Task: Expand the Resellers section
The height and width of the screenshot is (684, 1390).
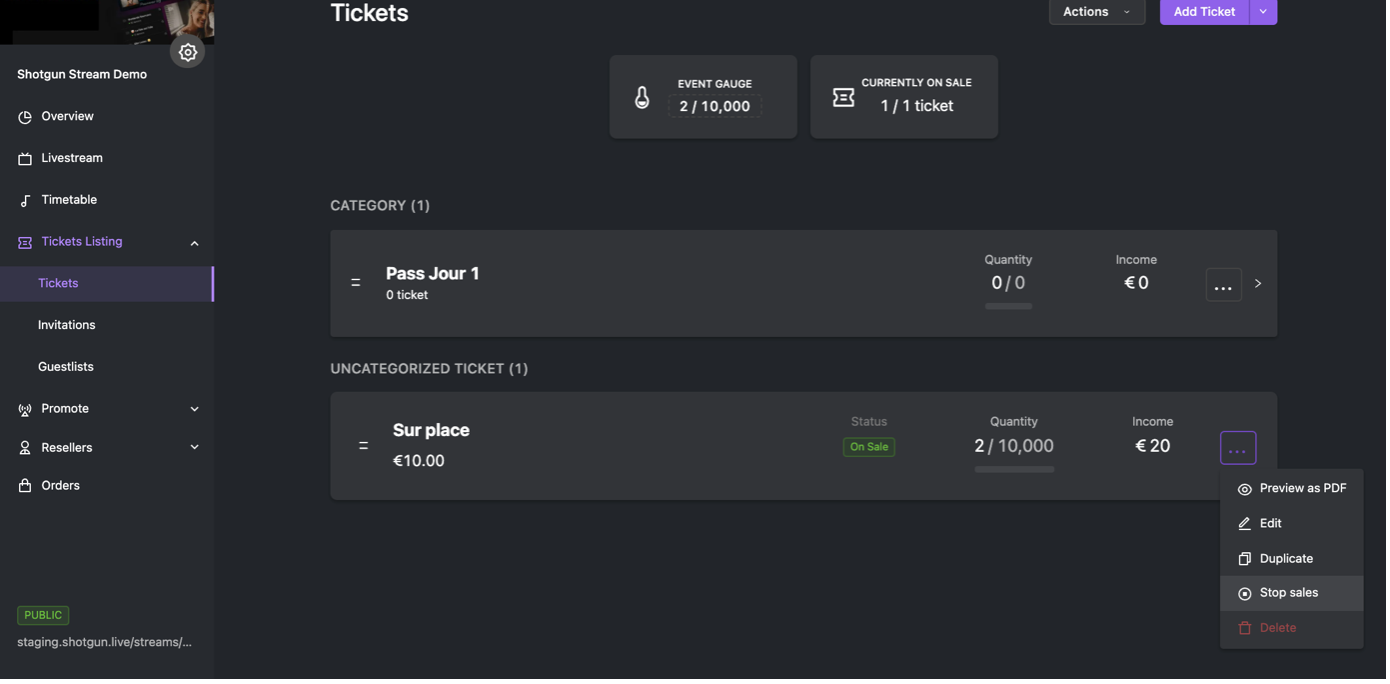Action: click(x=194, y=448)
